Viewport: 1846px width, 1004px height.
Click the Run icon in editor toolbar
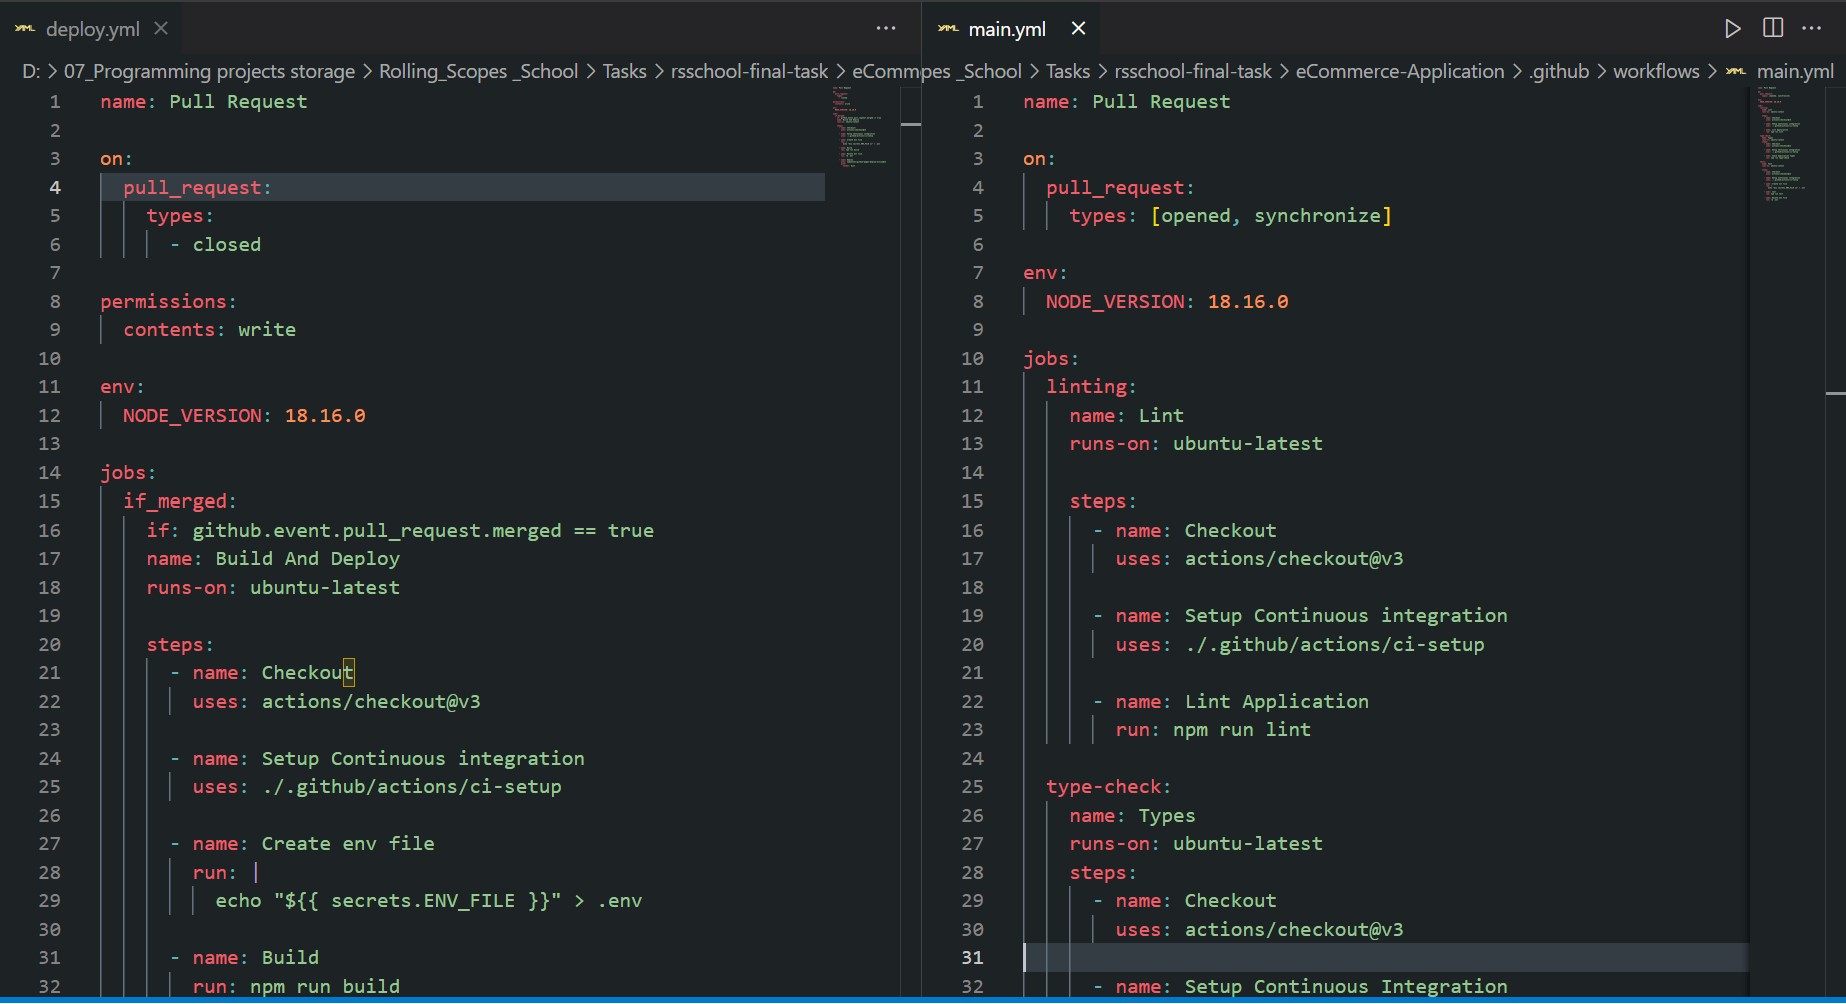1732,29
